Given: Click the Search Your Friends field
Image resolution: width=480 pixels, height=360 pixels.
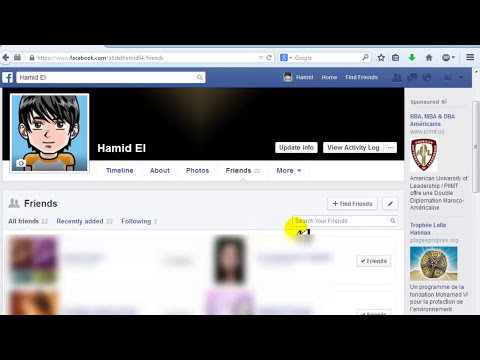Looking at the screenshot, I should [340, 221].
